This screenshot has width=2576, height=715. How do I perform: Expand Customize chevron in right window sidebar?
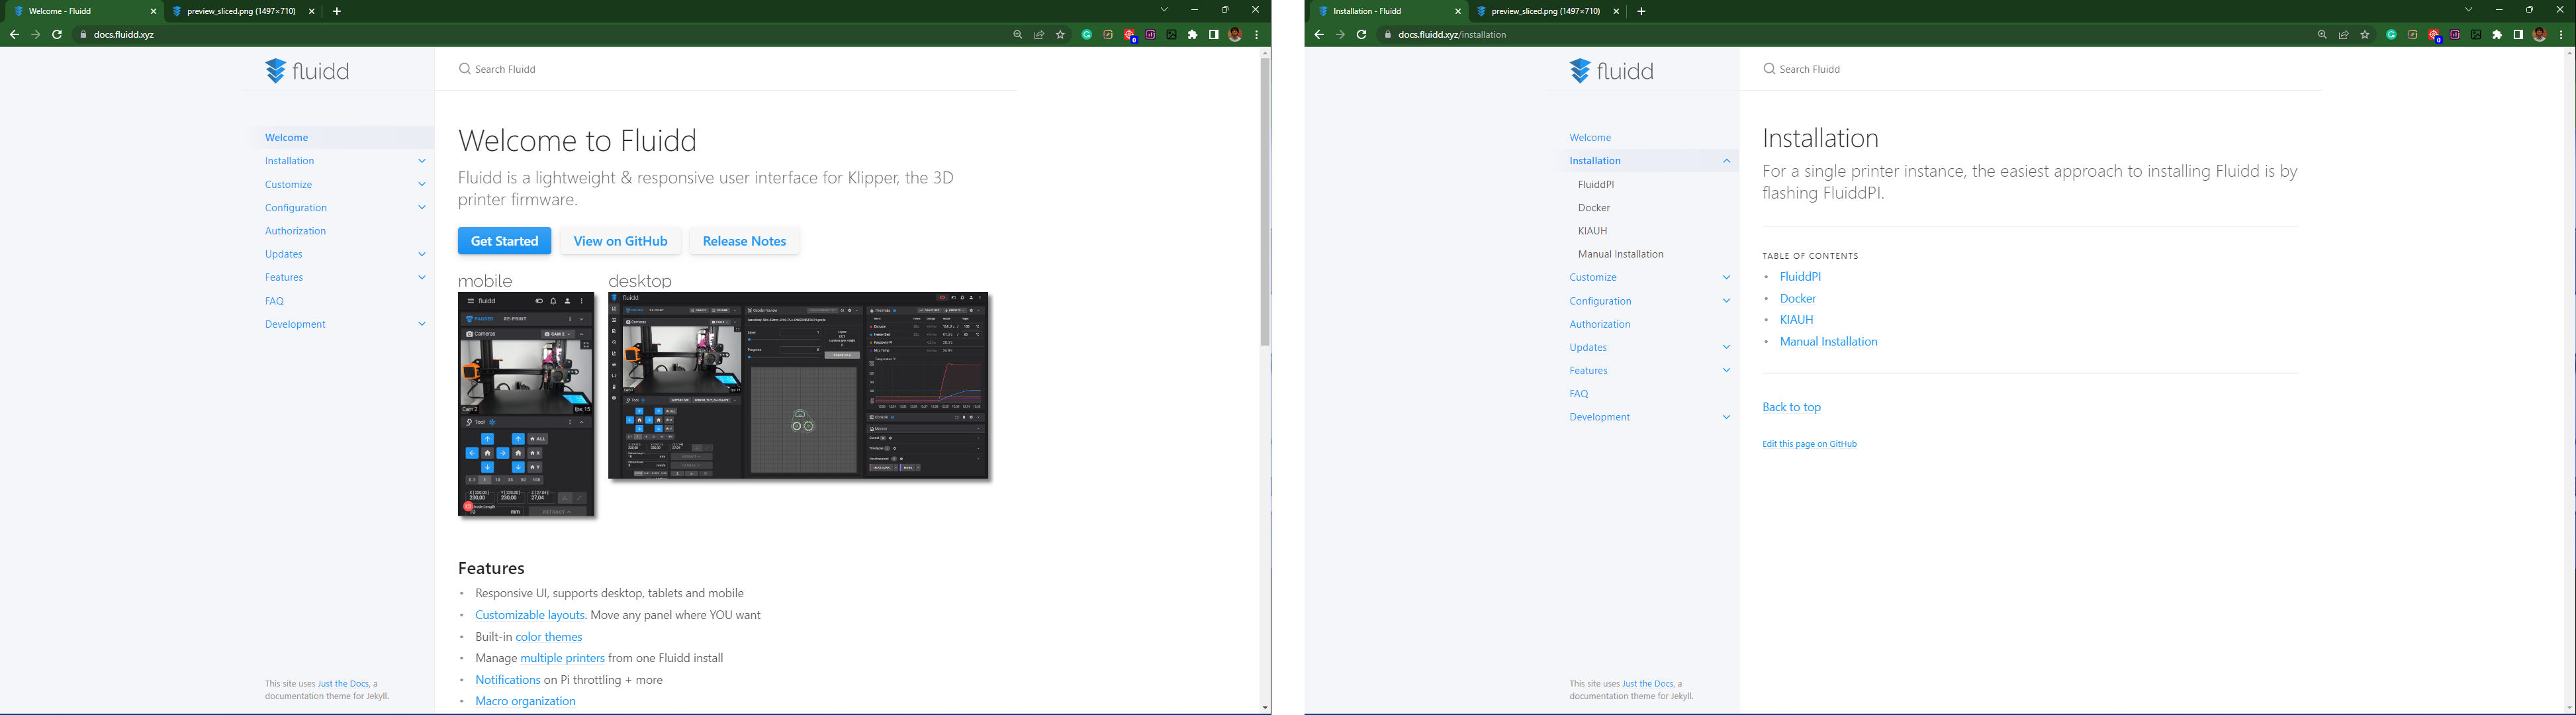(1726, 278)
